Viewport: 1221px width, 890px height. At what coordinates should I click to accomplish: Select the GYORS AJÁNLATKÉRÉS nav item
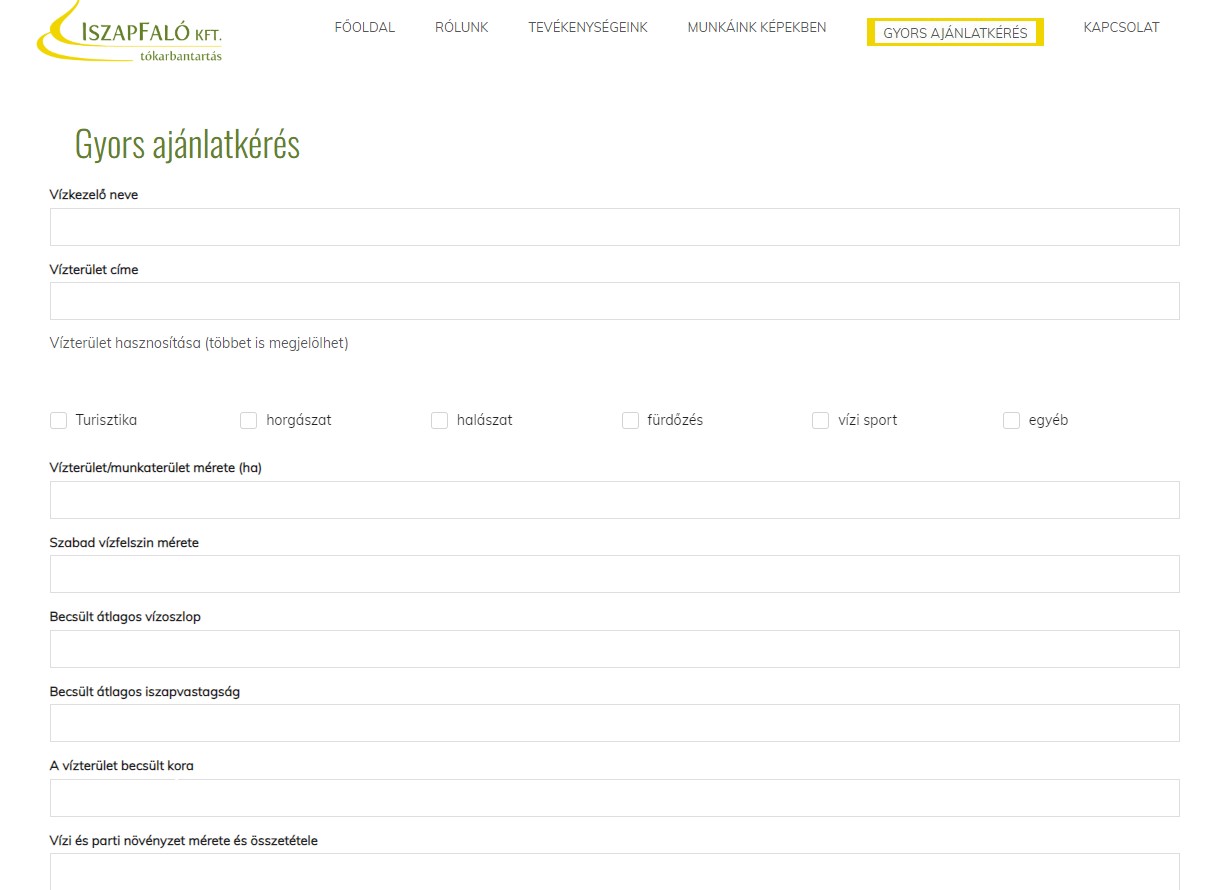[x=955, y=33]
